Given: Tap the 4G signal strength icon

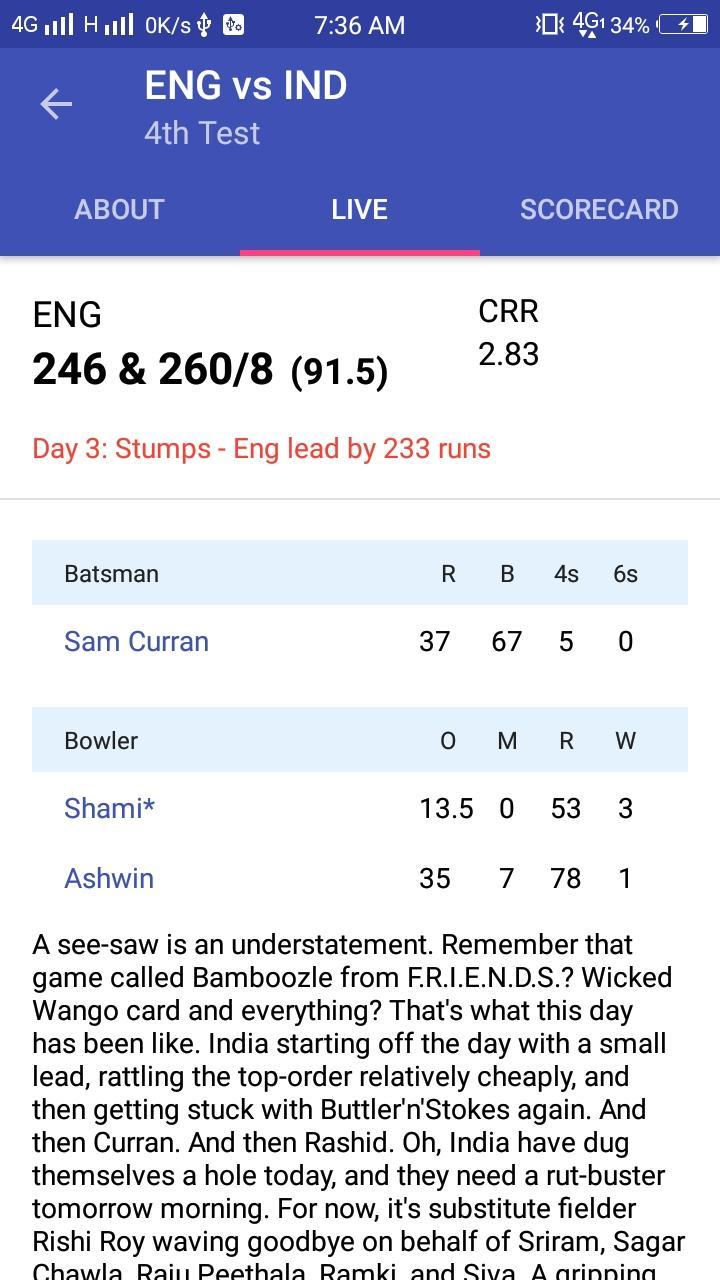Looking at the screenshot, I should [x=42, y=24].
